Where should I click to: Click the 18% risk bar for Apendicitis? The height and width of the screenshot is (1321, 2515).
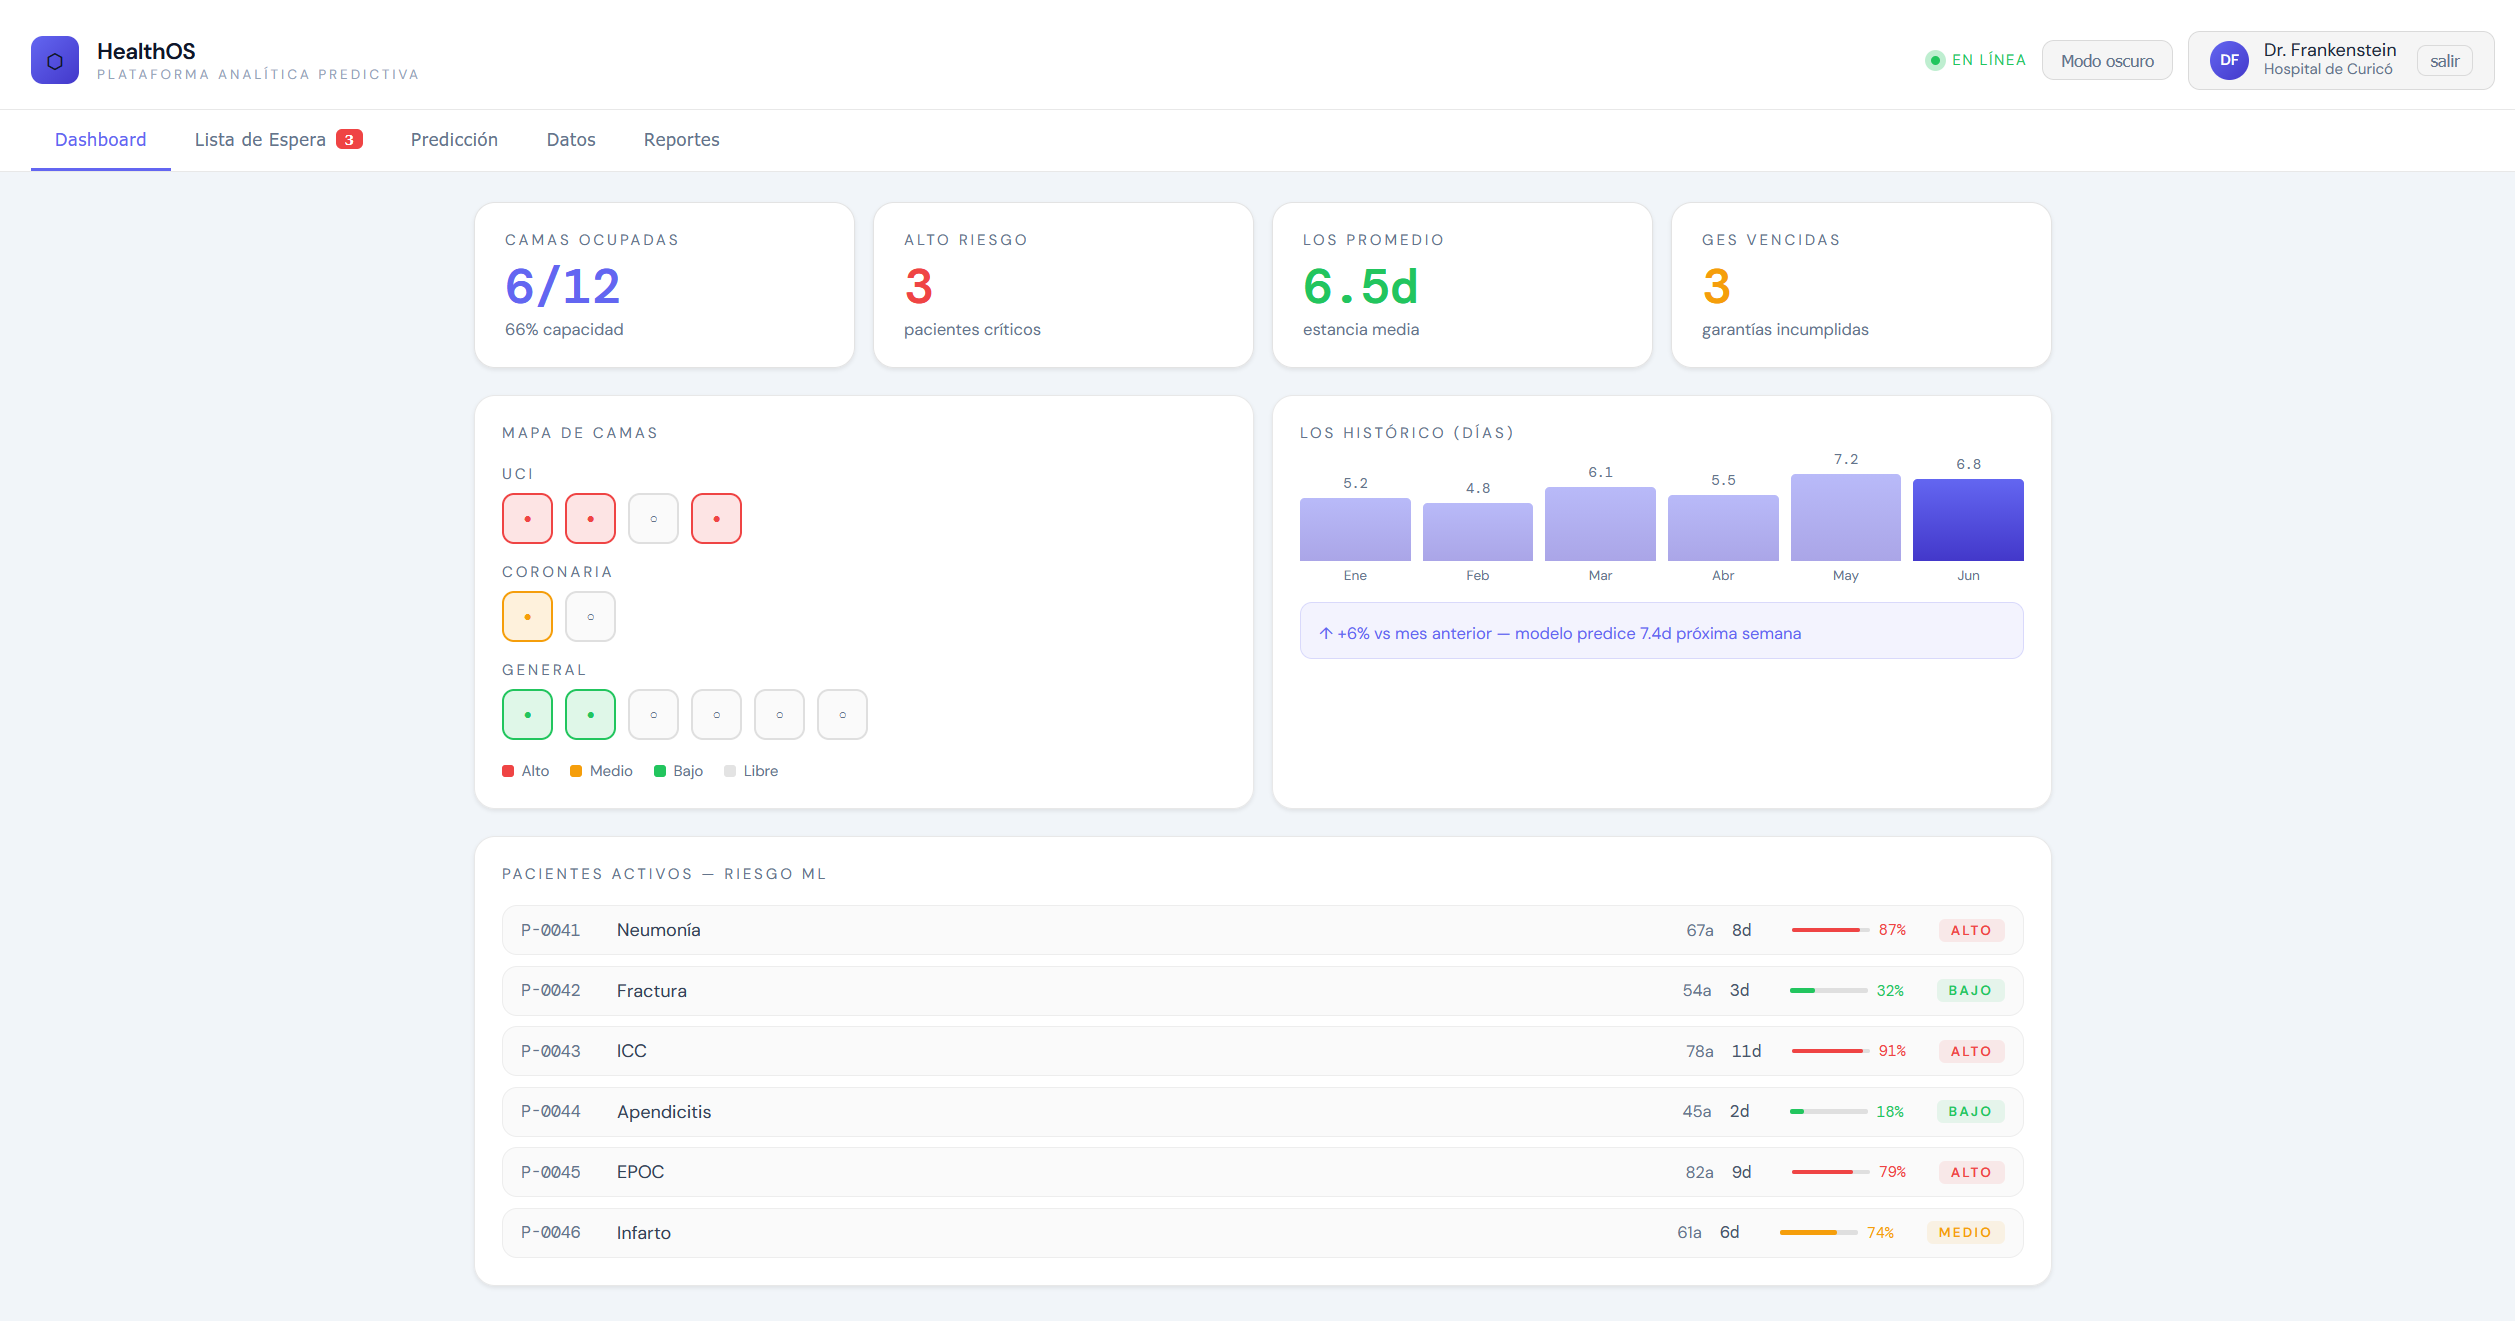[1828, 1111]
